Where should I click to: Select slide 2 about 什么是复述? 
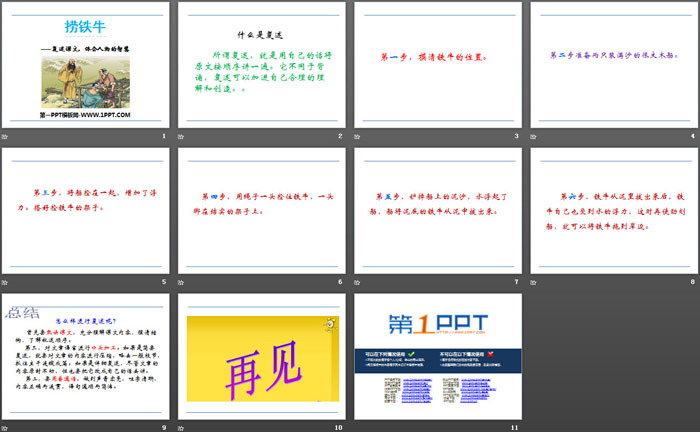pyautogui.click(x=262, y=65)
